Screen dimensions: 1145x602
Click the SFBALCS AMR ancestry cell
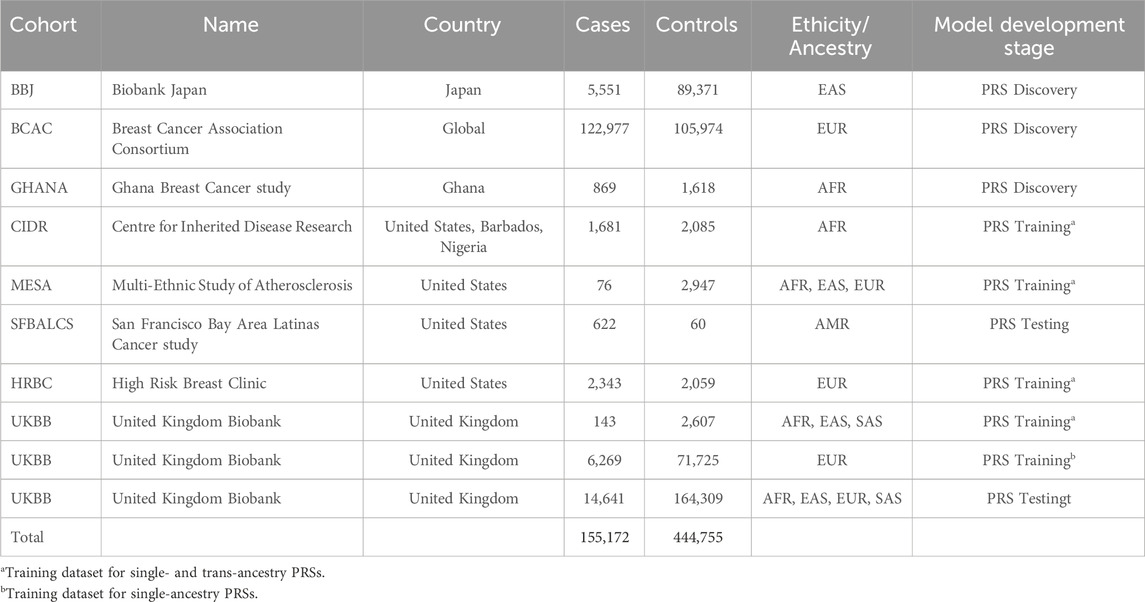(832, 324)
